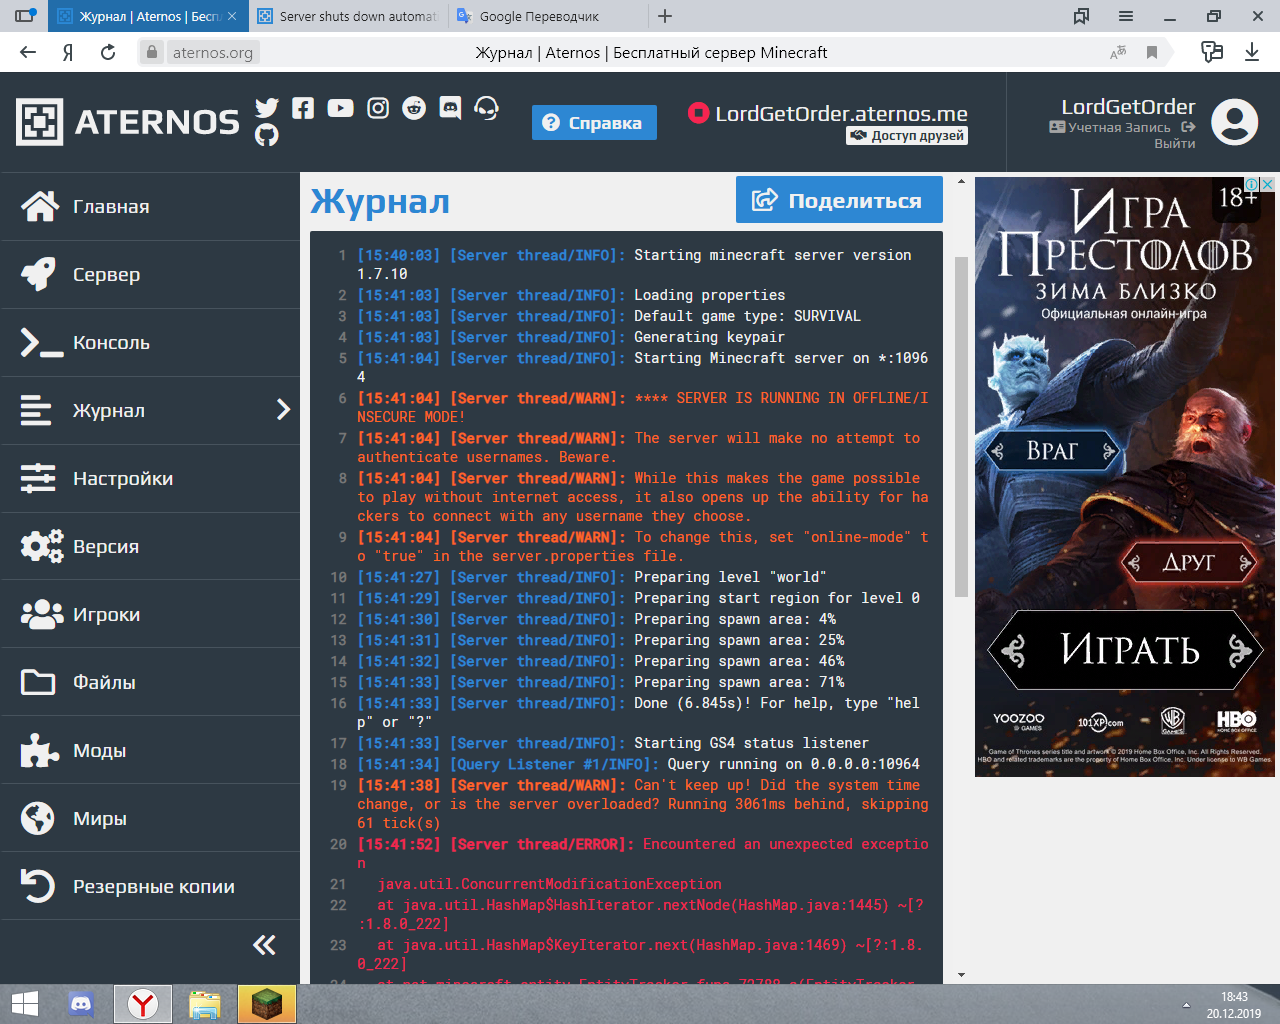The height and width of the screenshot is (1024, 1280).
Task: Open Minecraft from the taskbar
Action: tap(266, 1004)
